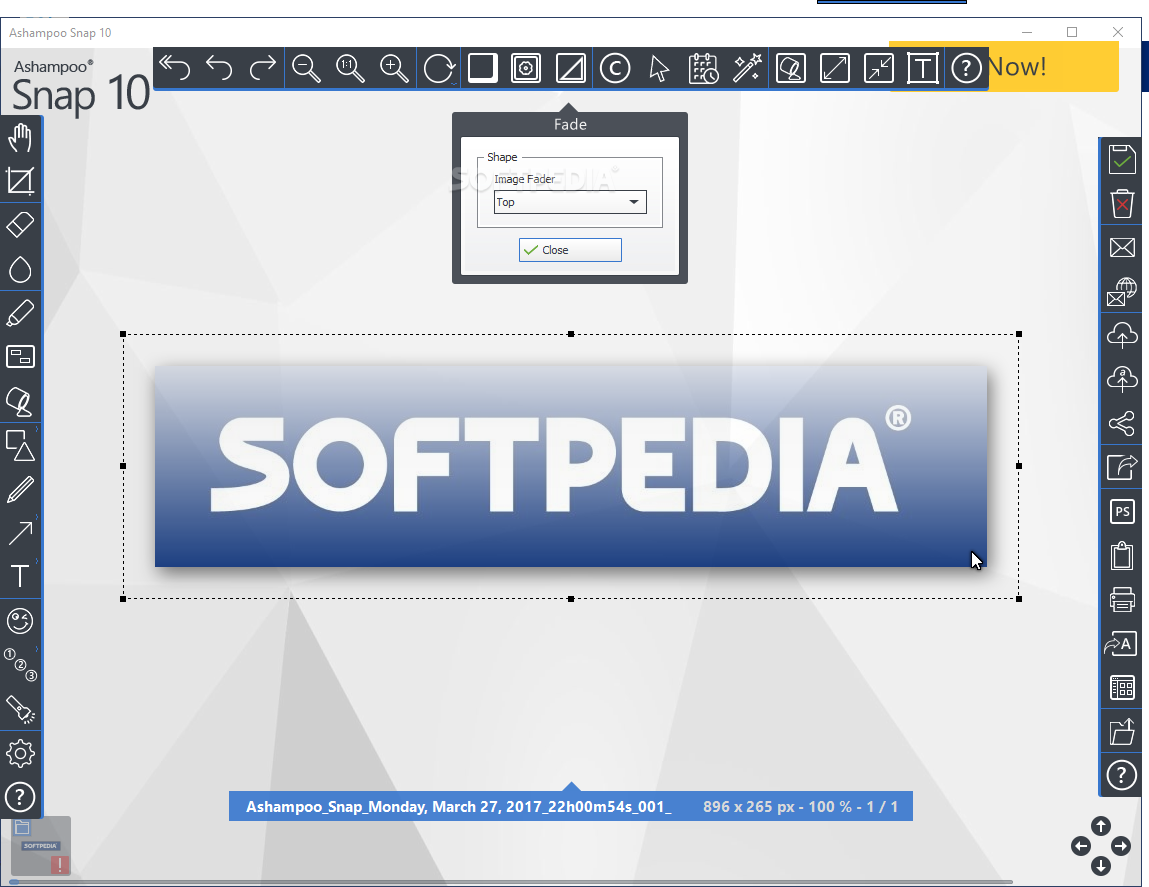1149x887 pixels.
Task: Open the smiley clipart tool
Action: pyautogui.click(x=20, y=621)
